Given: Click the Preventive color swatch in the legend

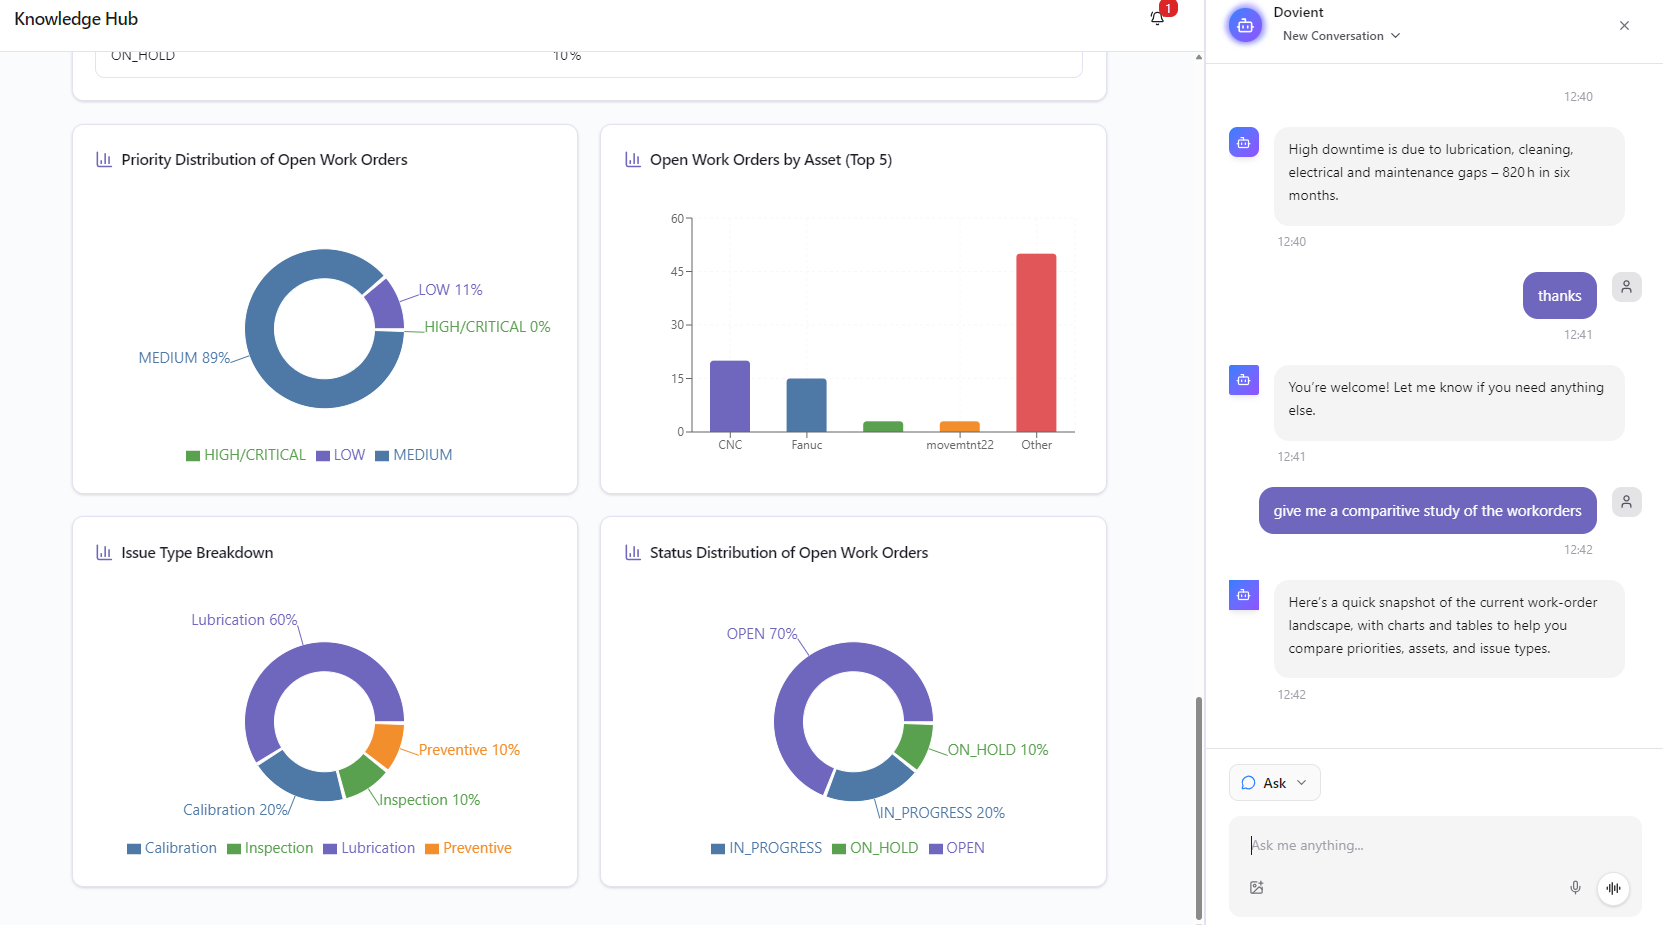Looking at the screenshot, I should 431,848.
